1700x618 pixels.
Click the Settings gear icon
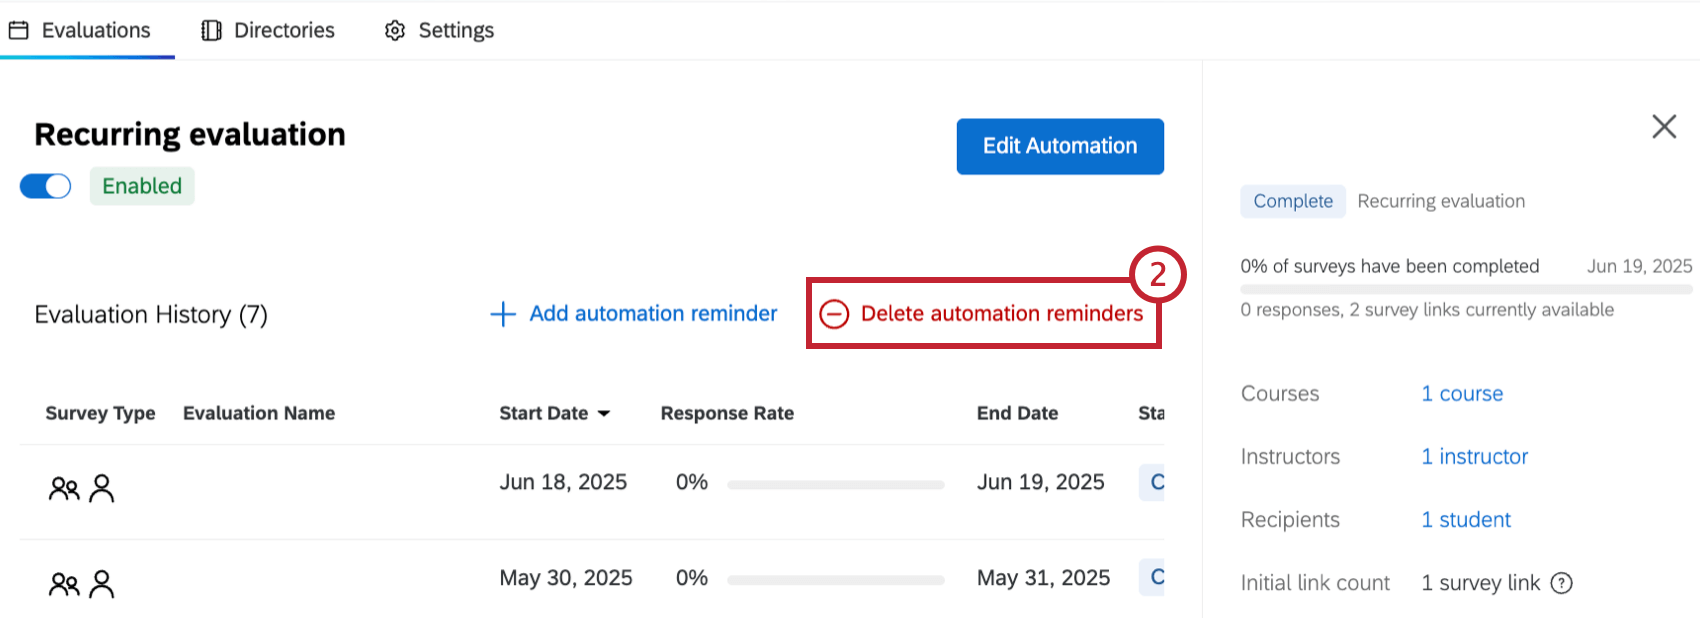(x=395, y=31)
